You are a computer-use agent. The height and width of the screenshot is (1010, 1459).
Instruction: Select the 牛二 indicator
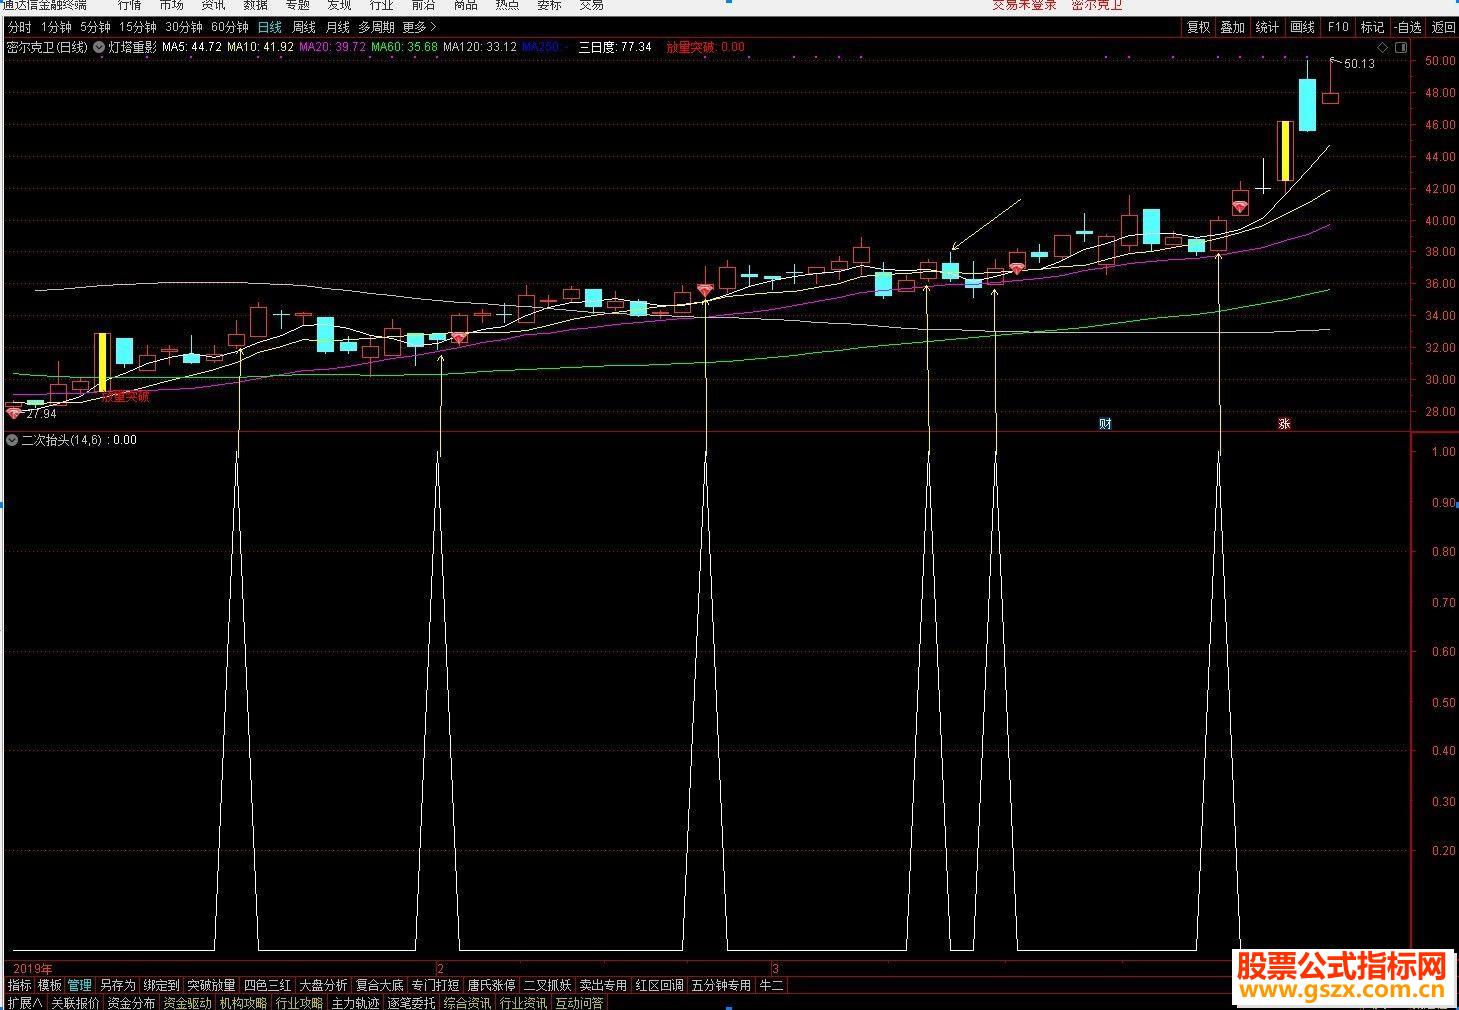pyautogui.click(x=771, y=986)
